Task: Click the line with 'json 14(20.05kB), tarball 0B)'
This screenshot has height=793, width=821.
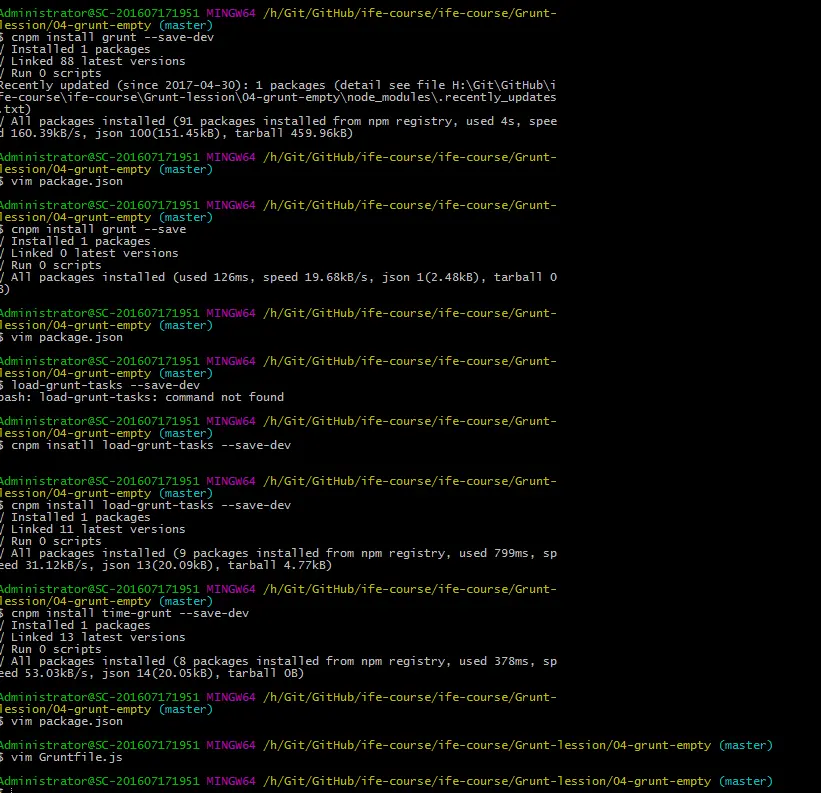Action: click(x=152, y=674)
